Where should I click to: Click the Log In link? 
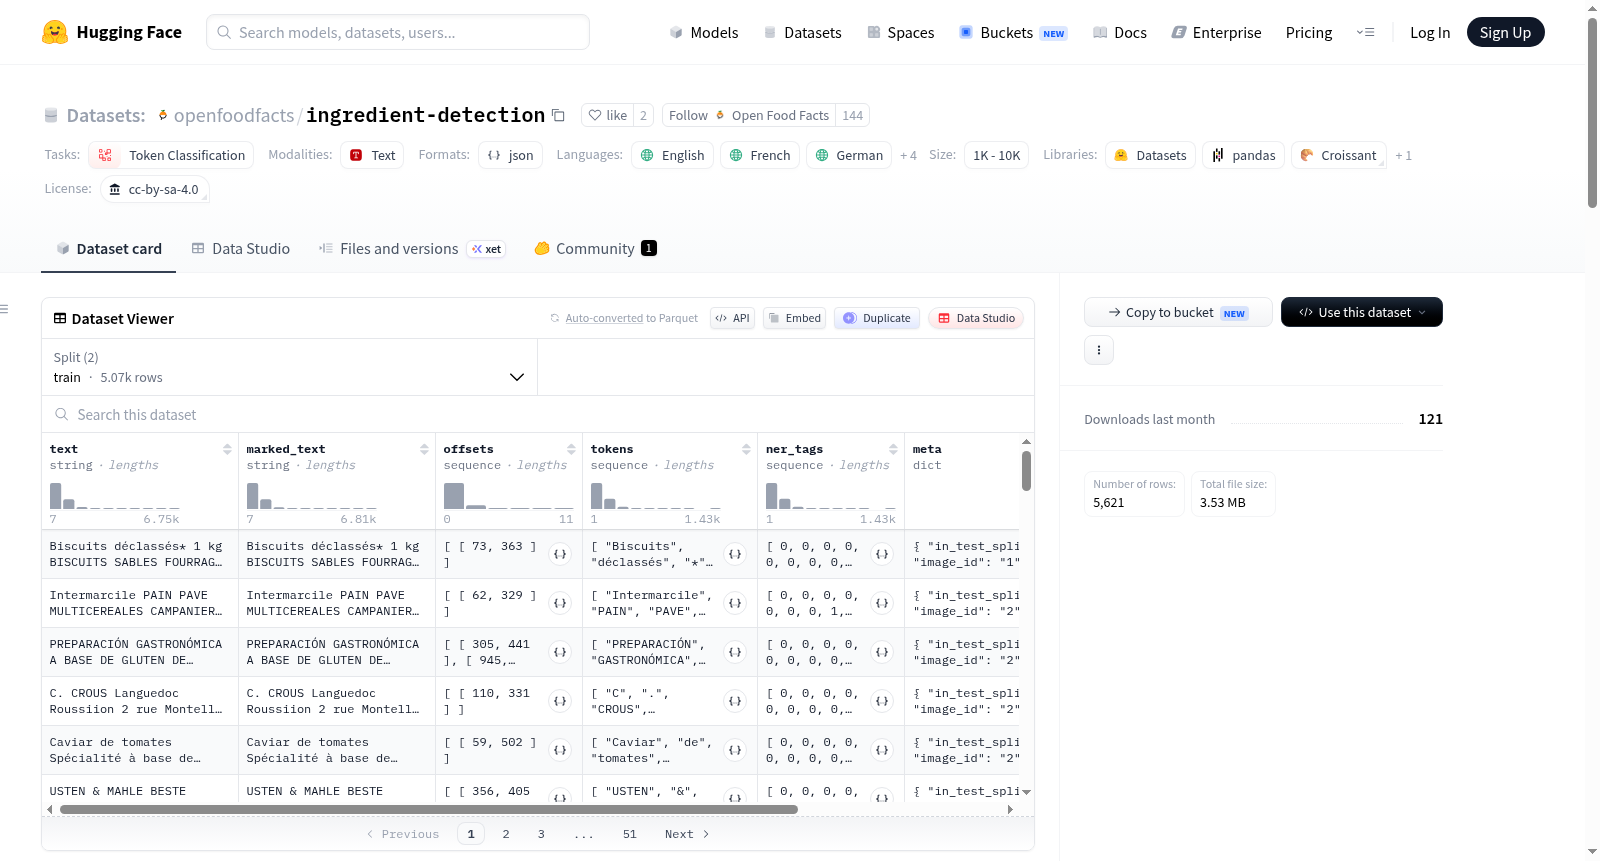pos(1430,32)
